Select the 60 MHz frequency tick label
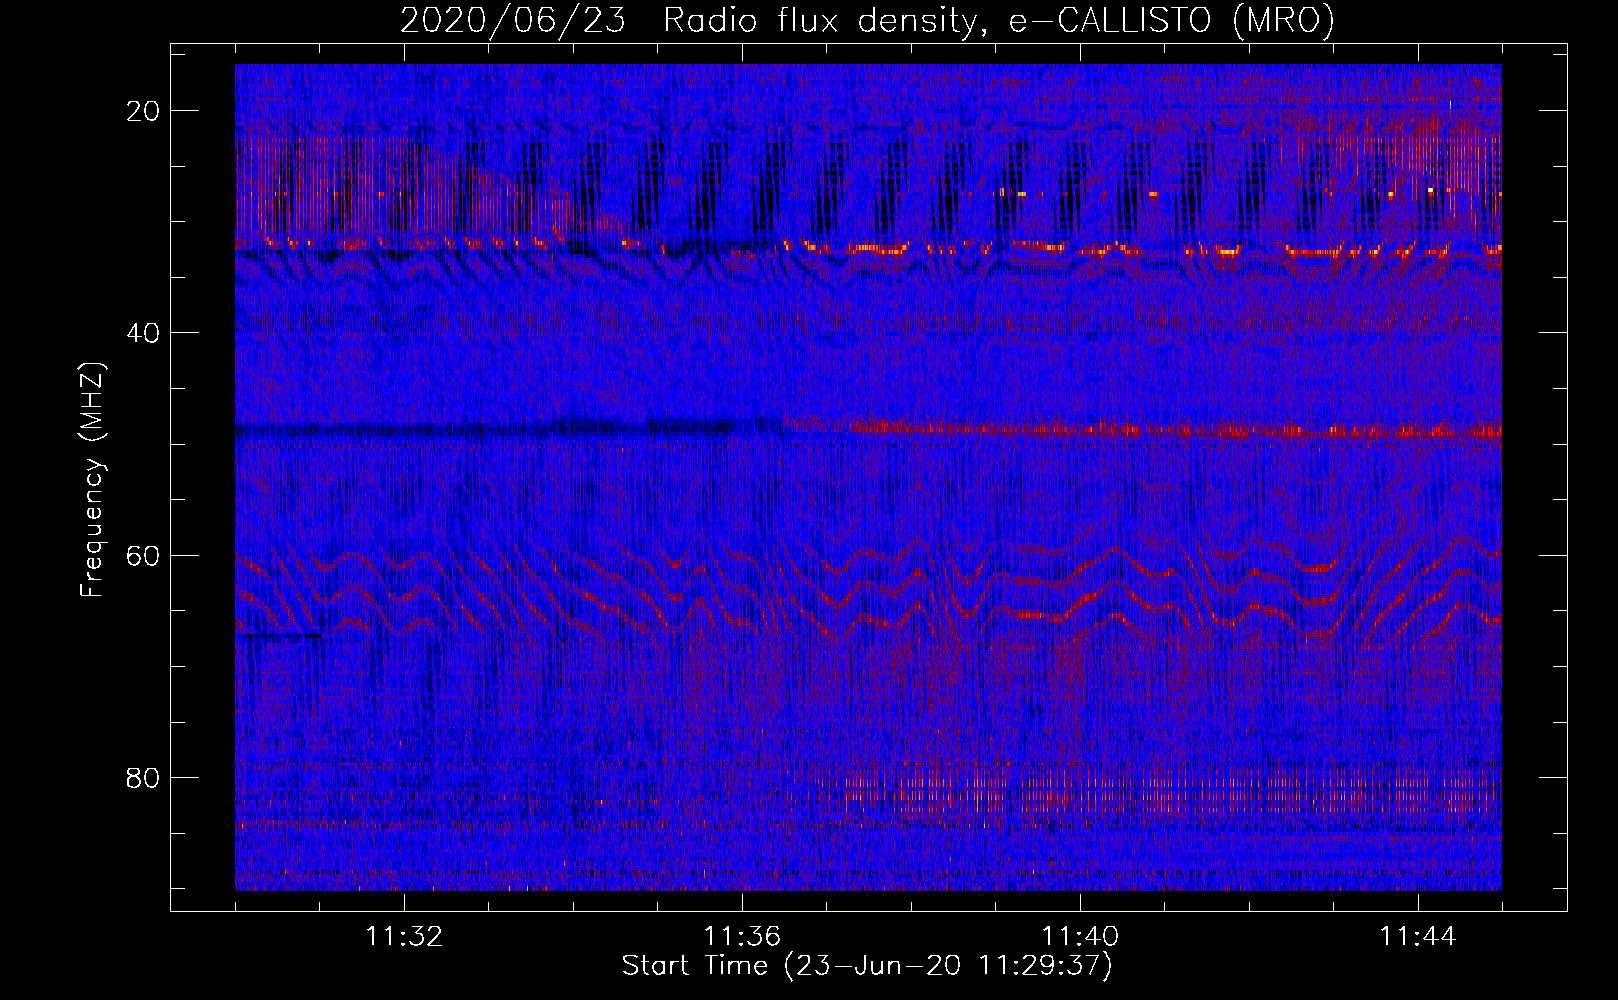This screenshot has height=1000, width=1618. (x=144, y=555)
